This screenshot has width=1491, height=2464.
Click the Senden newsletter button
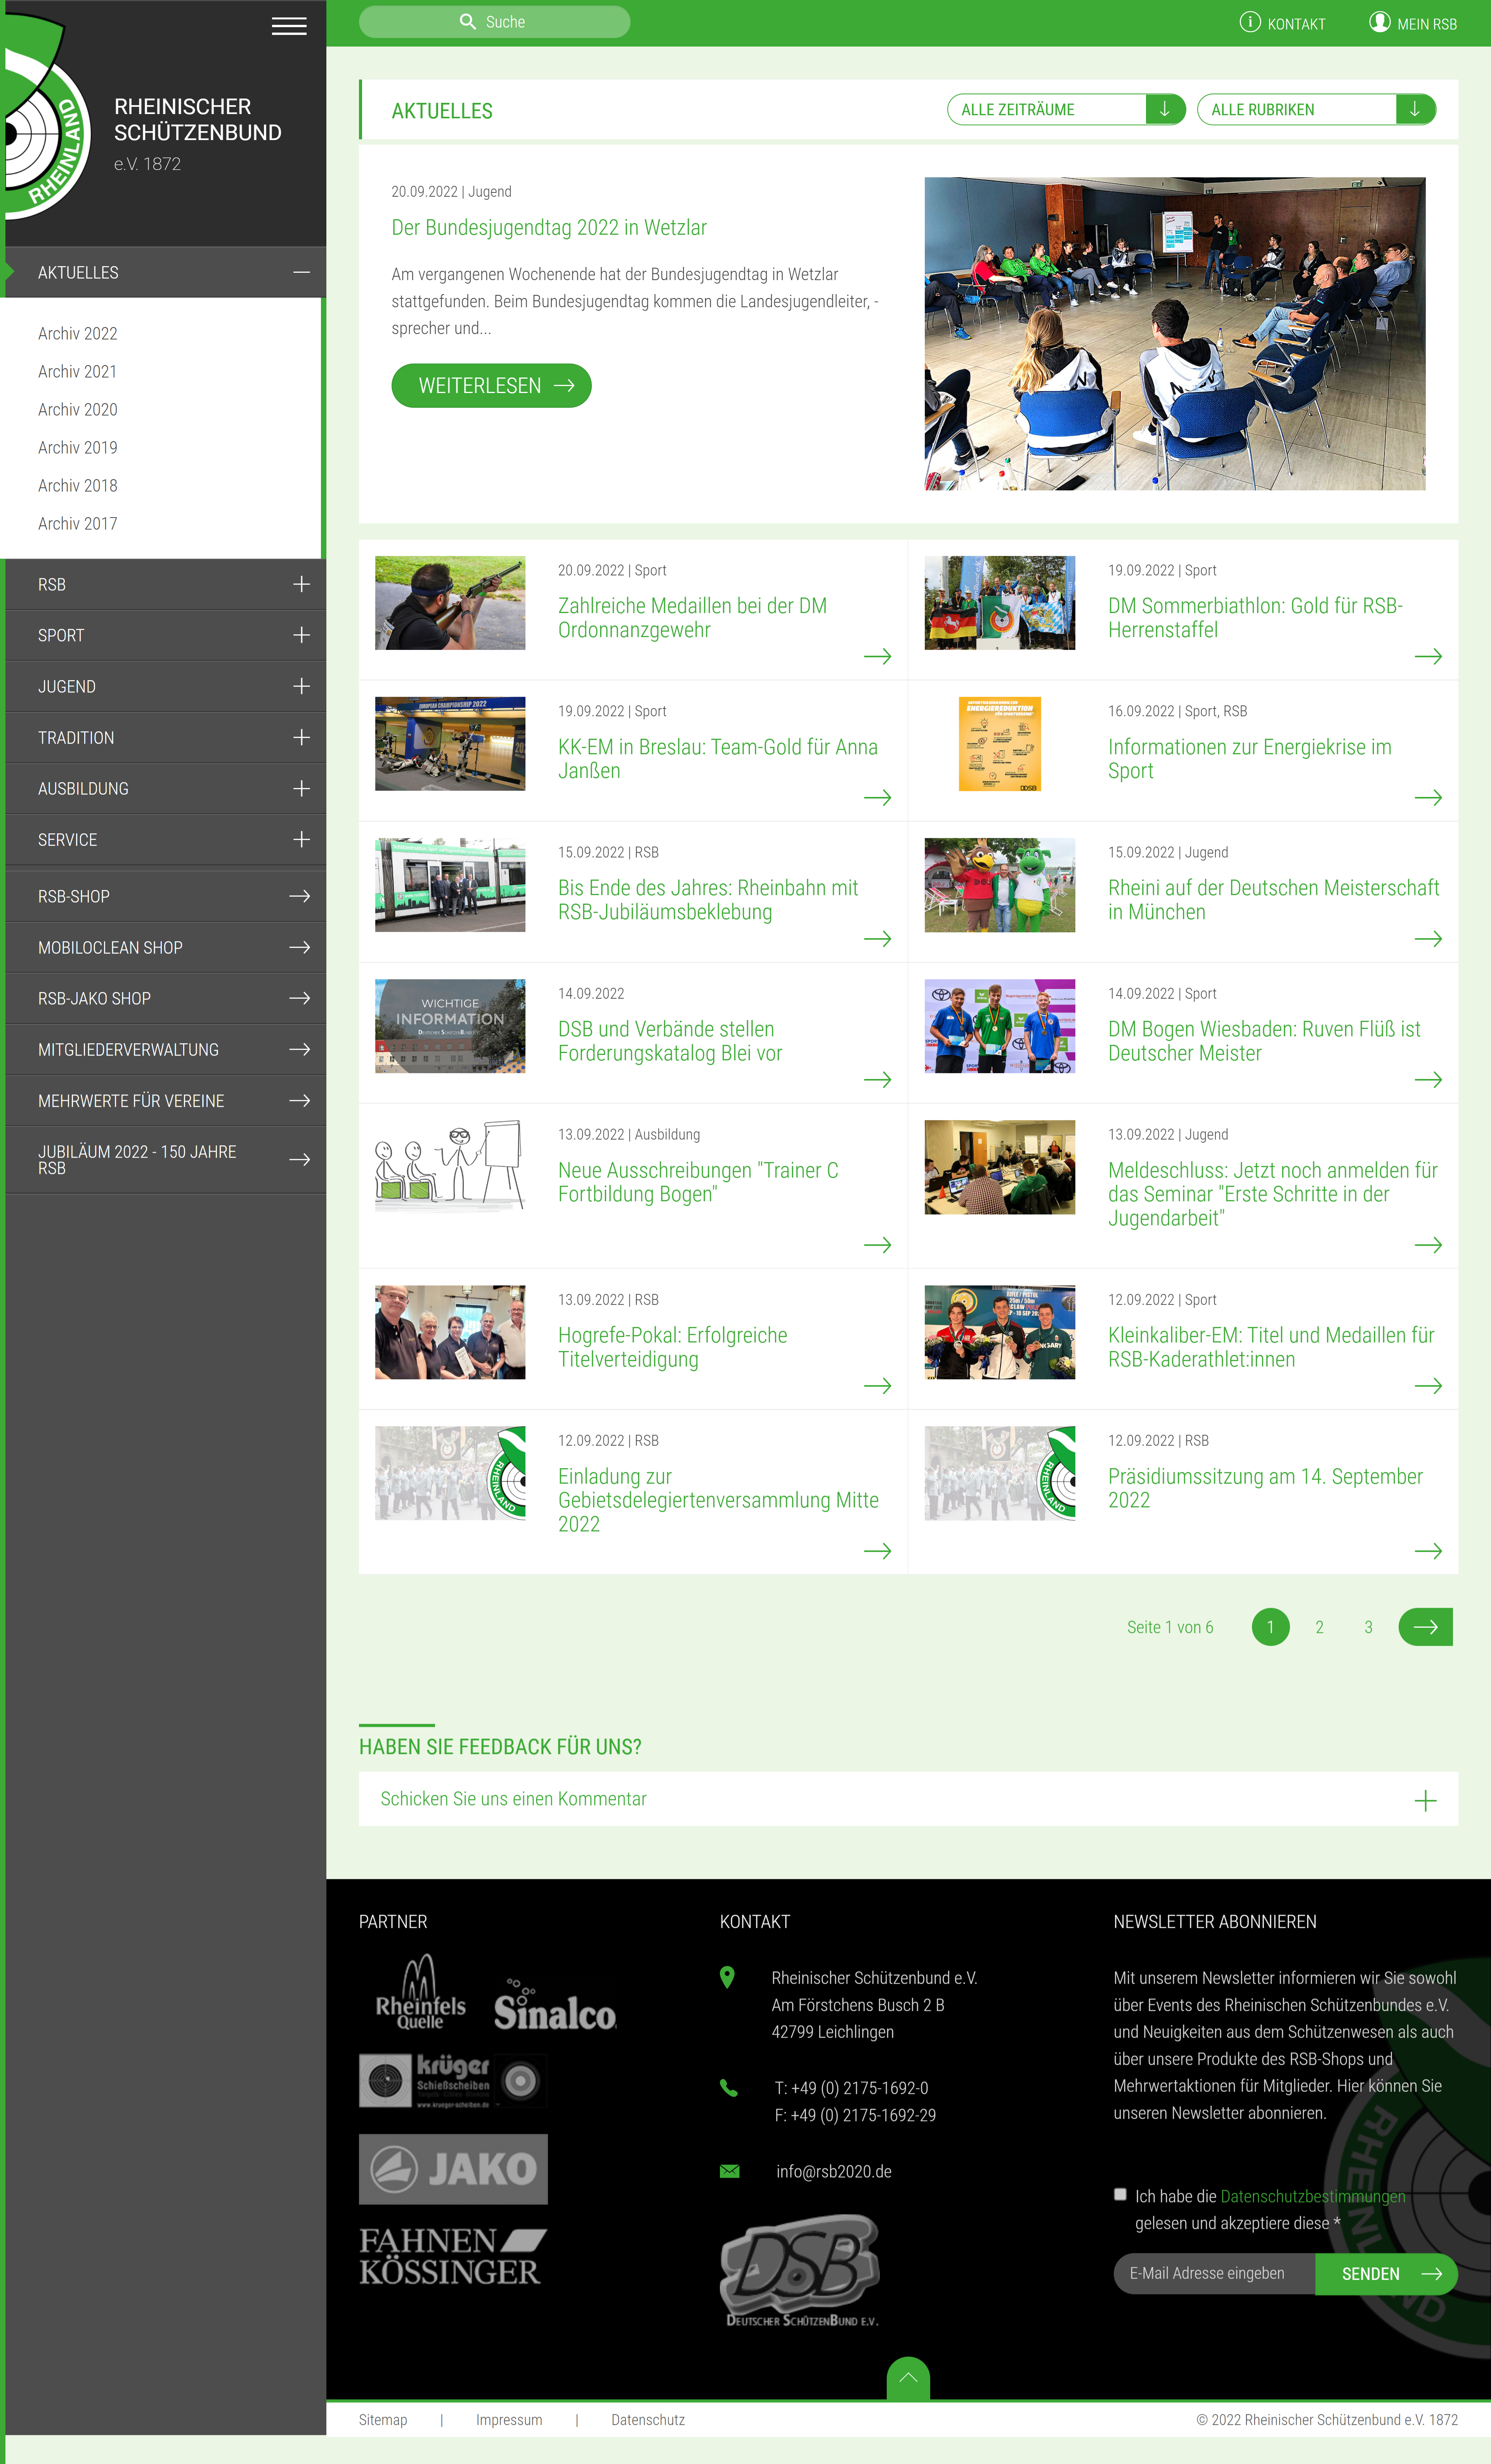click(1386, 2274)
